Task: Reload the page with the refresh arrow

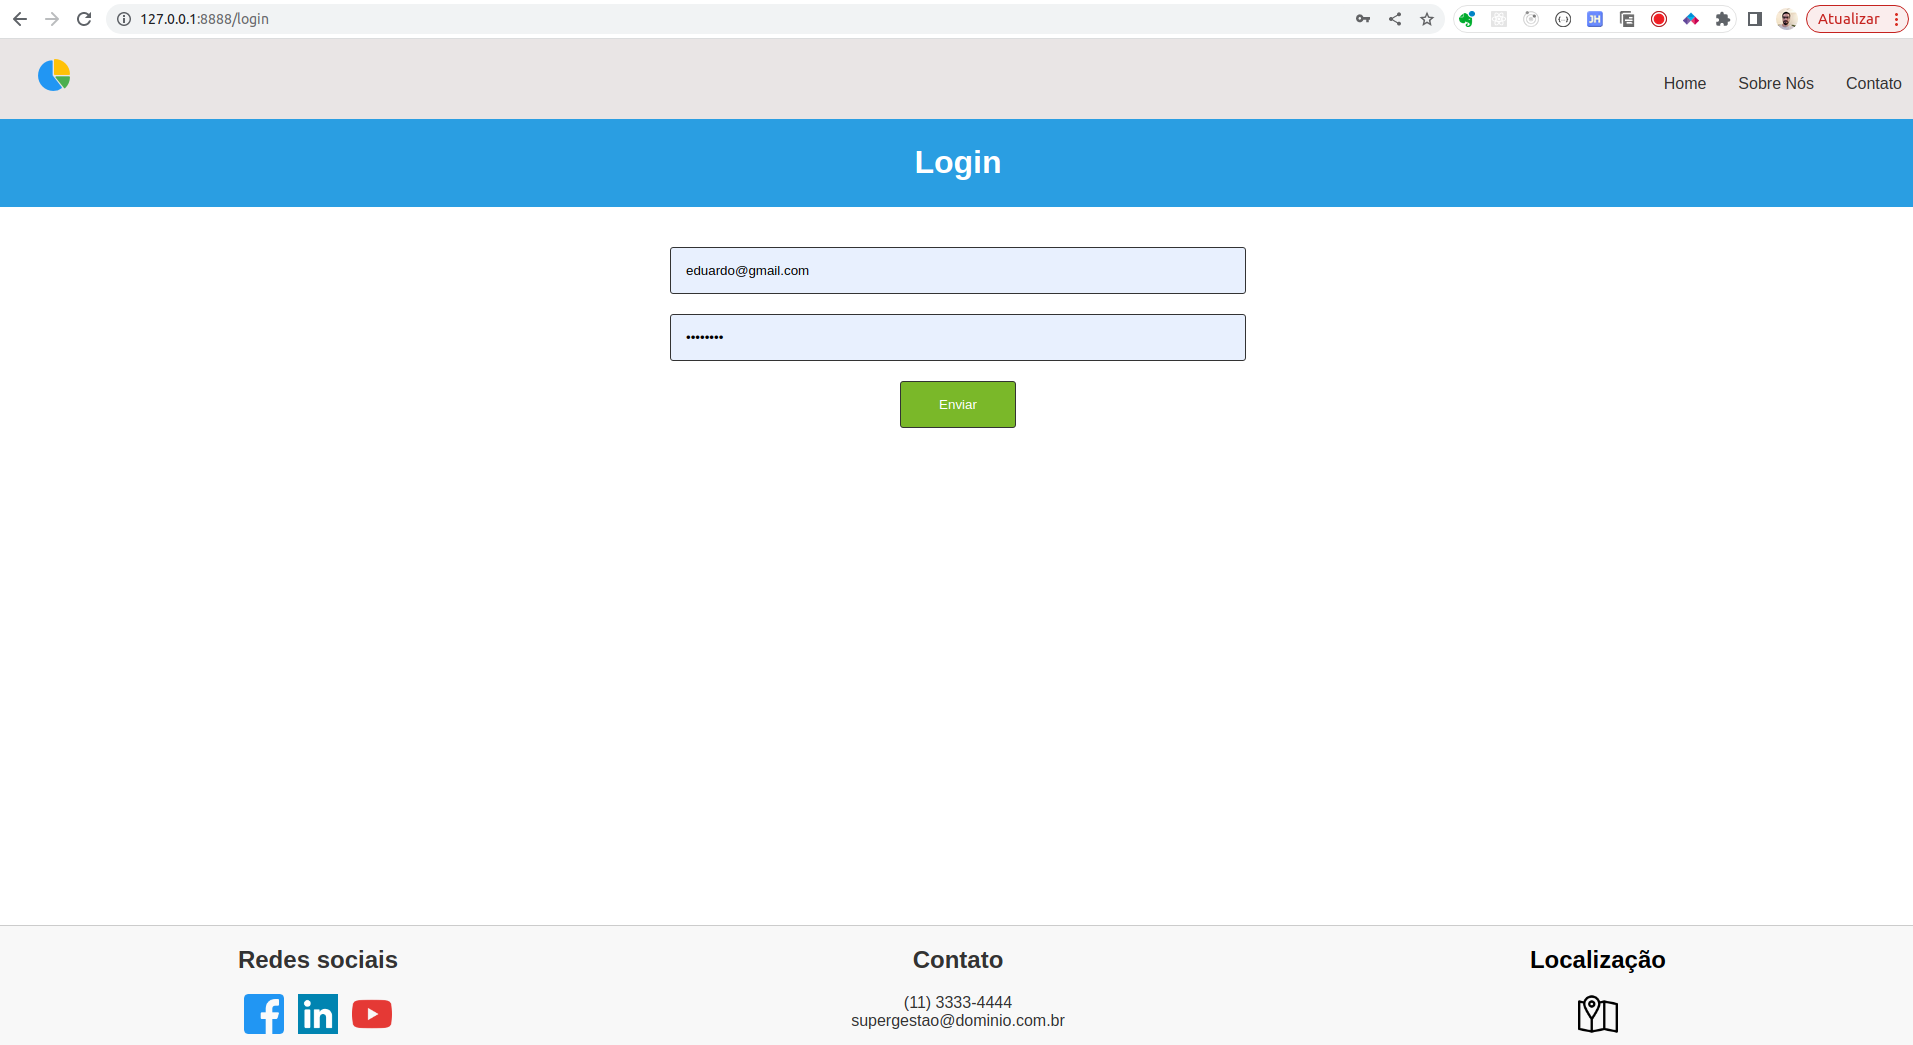Action: 84,18
